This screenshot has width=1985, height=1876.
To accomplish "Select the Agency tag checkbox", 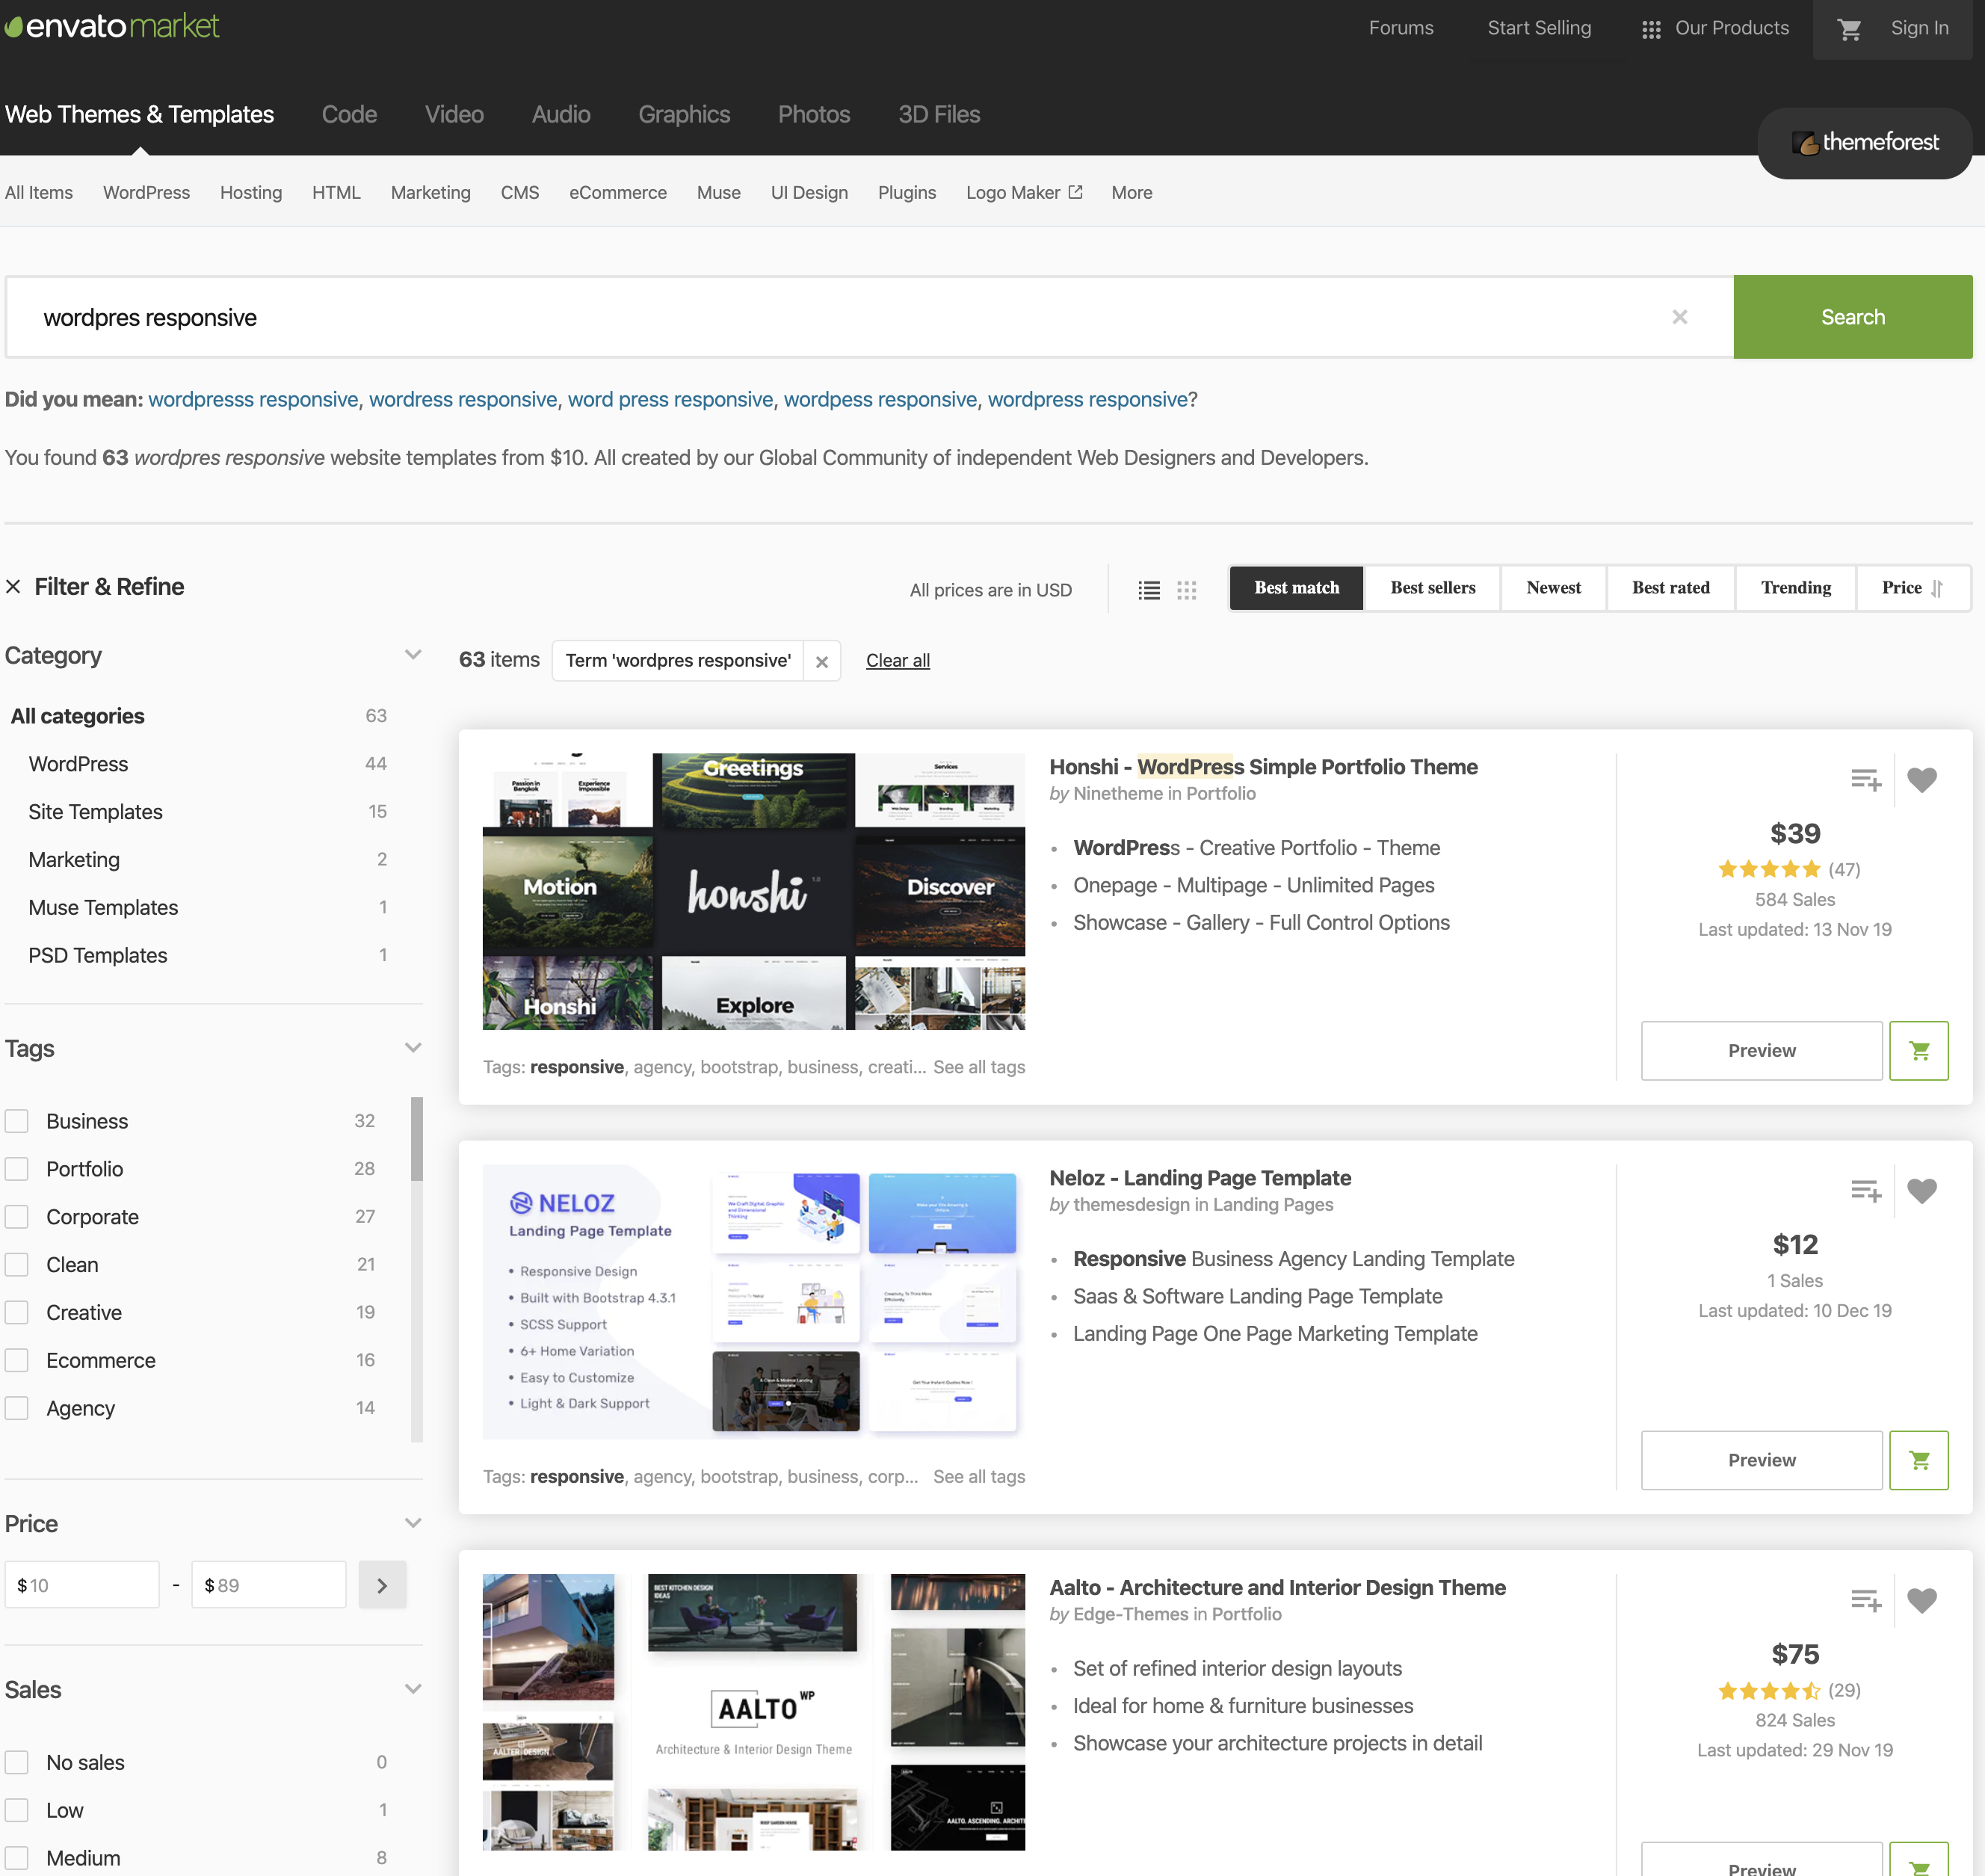I will click(x=17, y=1409).
